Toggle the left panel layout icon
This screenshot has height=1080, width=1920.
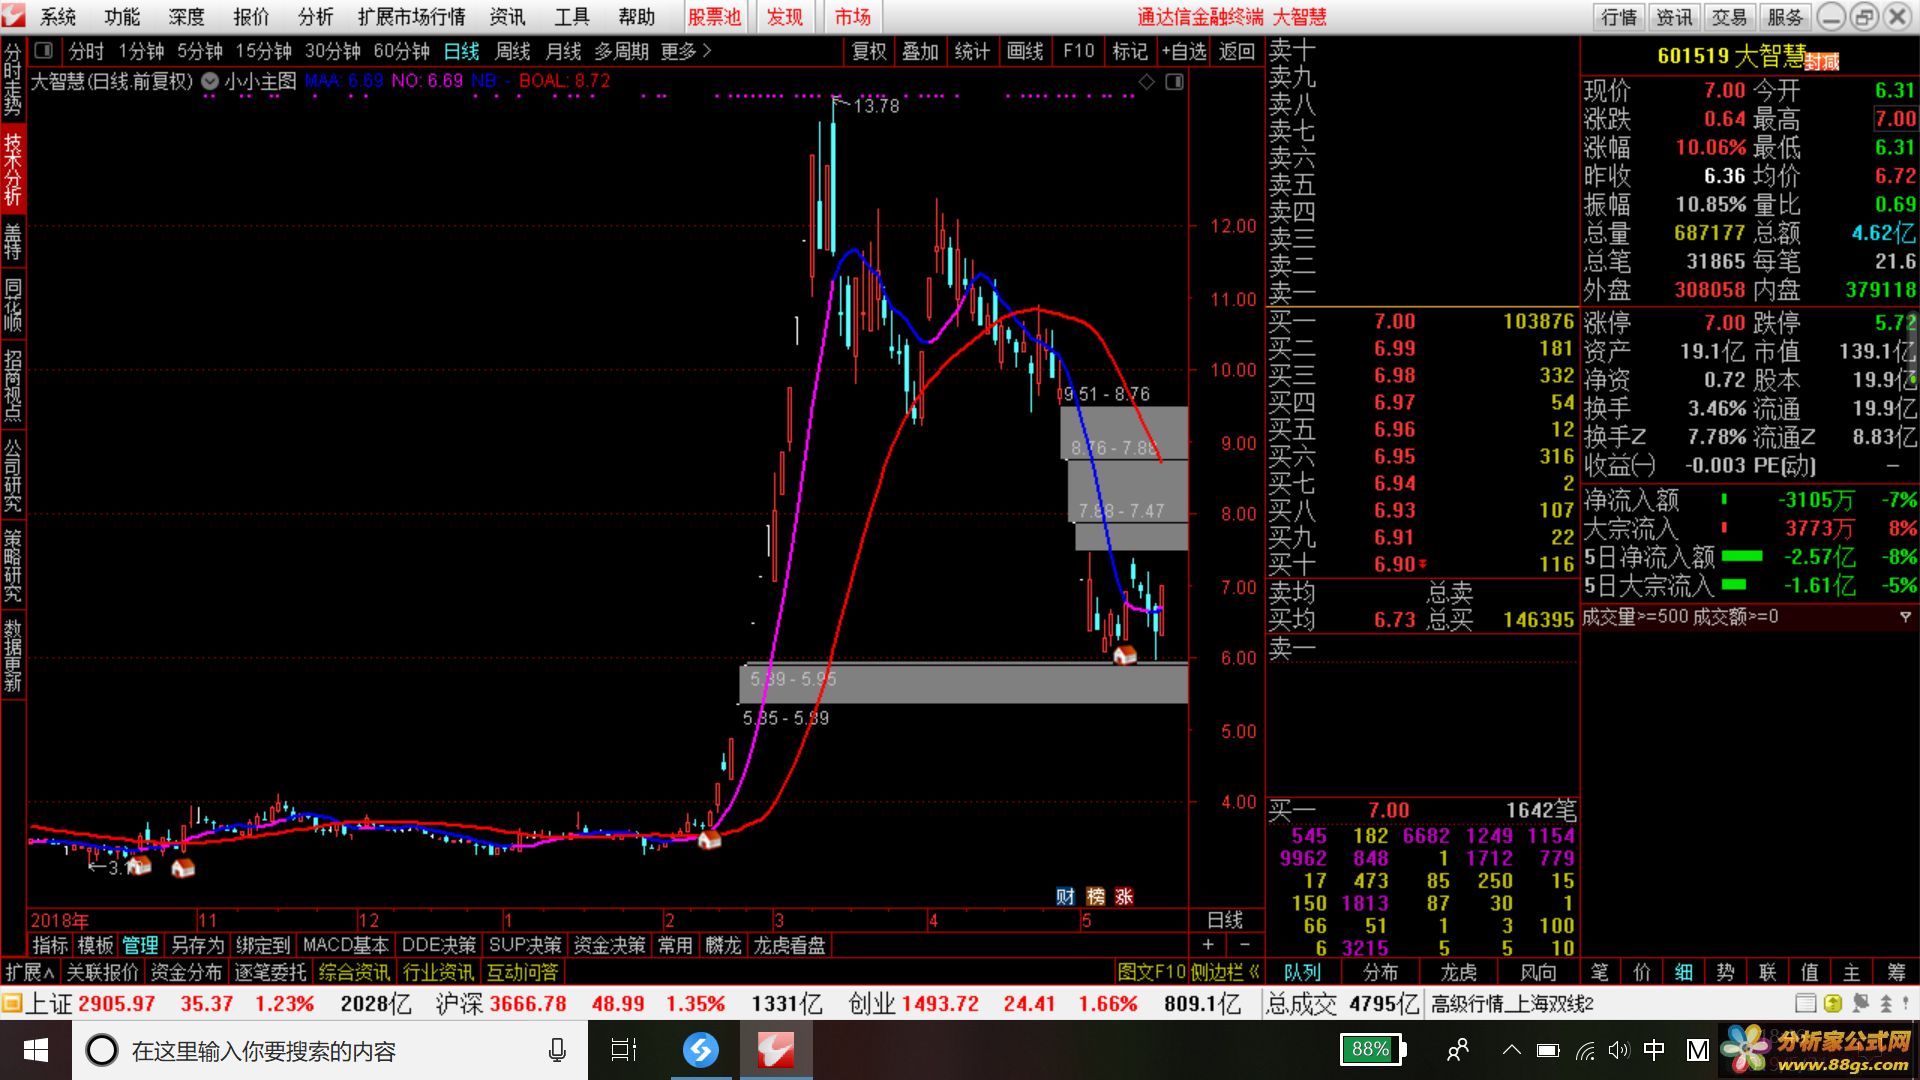[43, 50]
